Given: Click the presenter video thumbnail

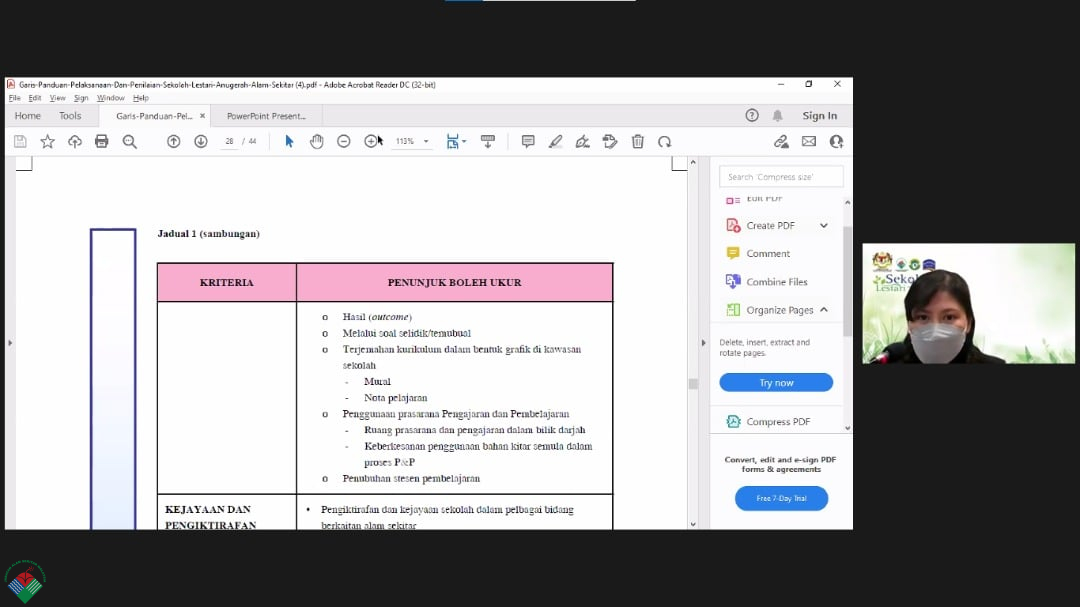Looking at the screenshot, I should (x=968, y=303).
